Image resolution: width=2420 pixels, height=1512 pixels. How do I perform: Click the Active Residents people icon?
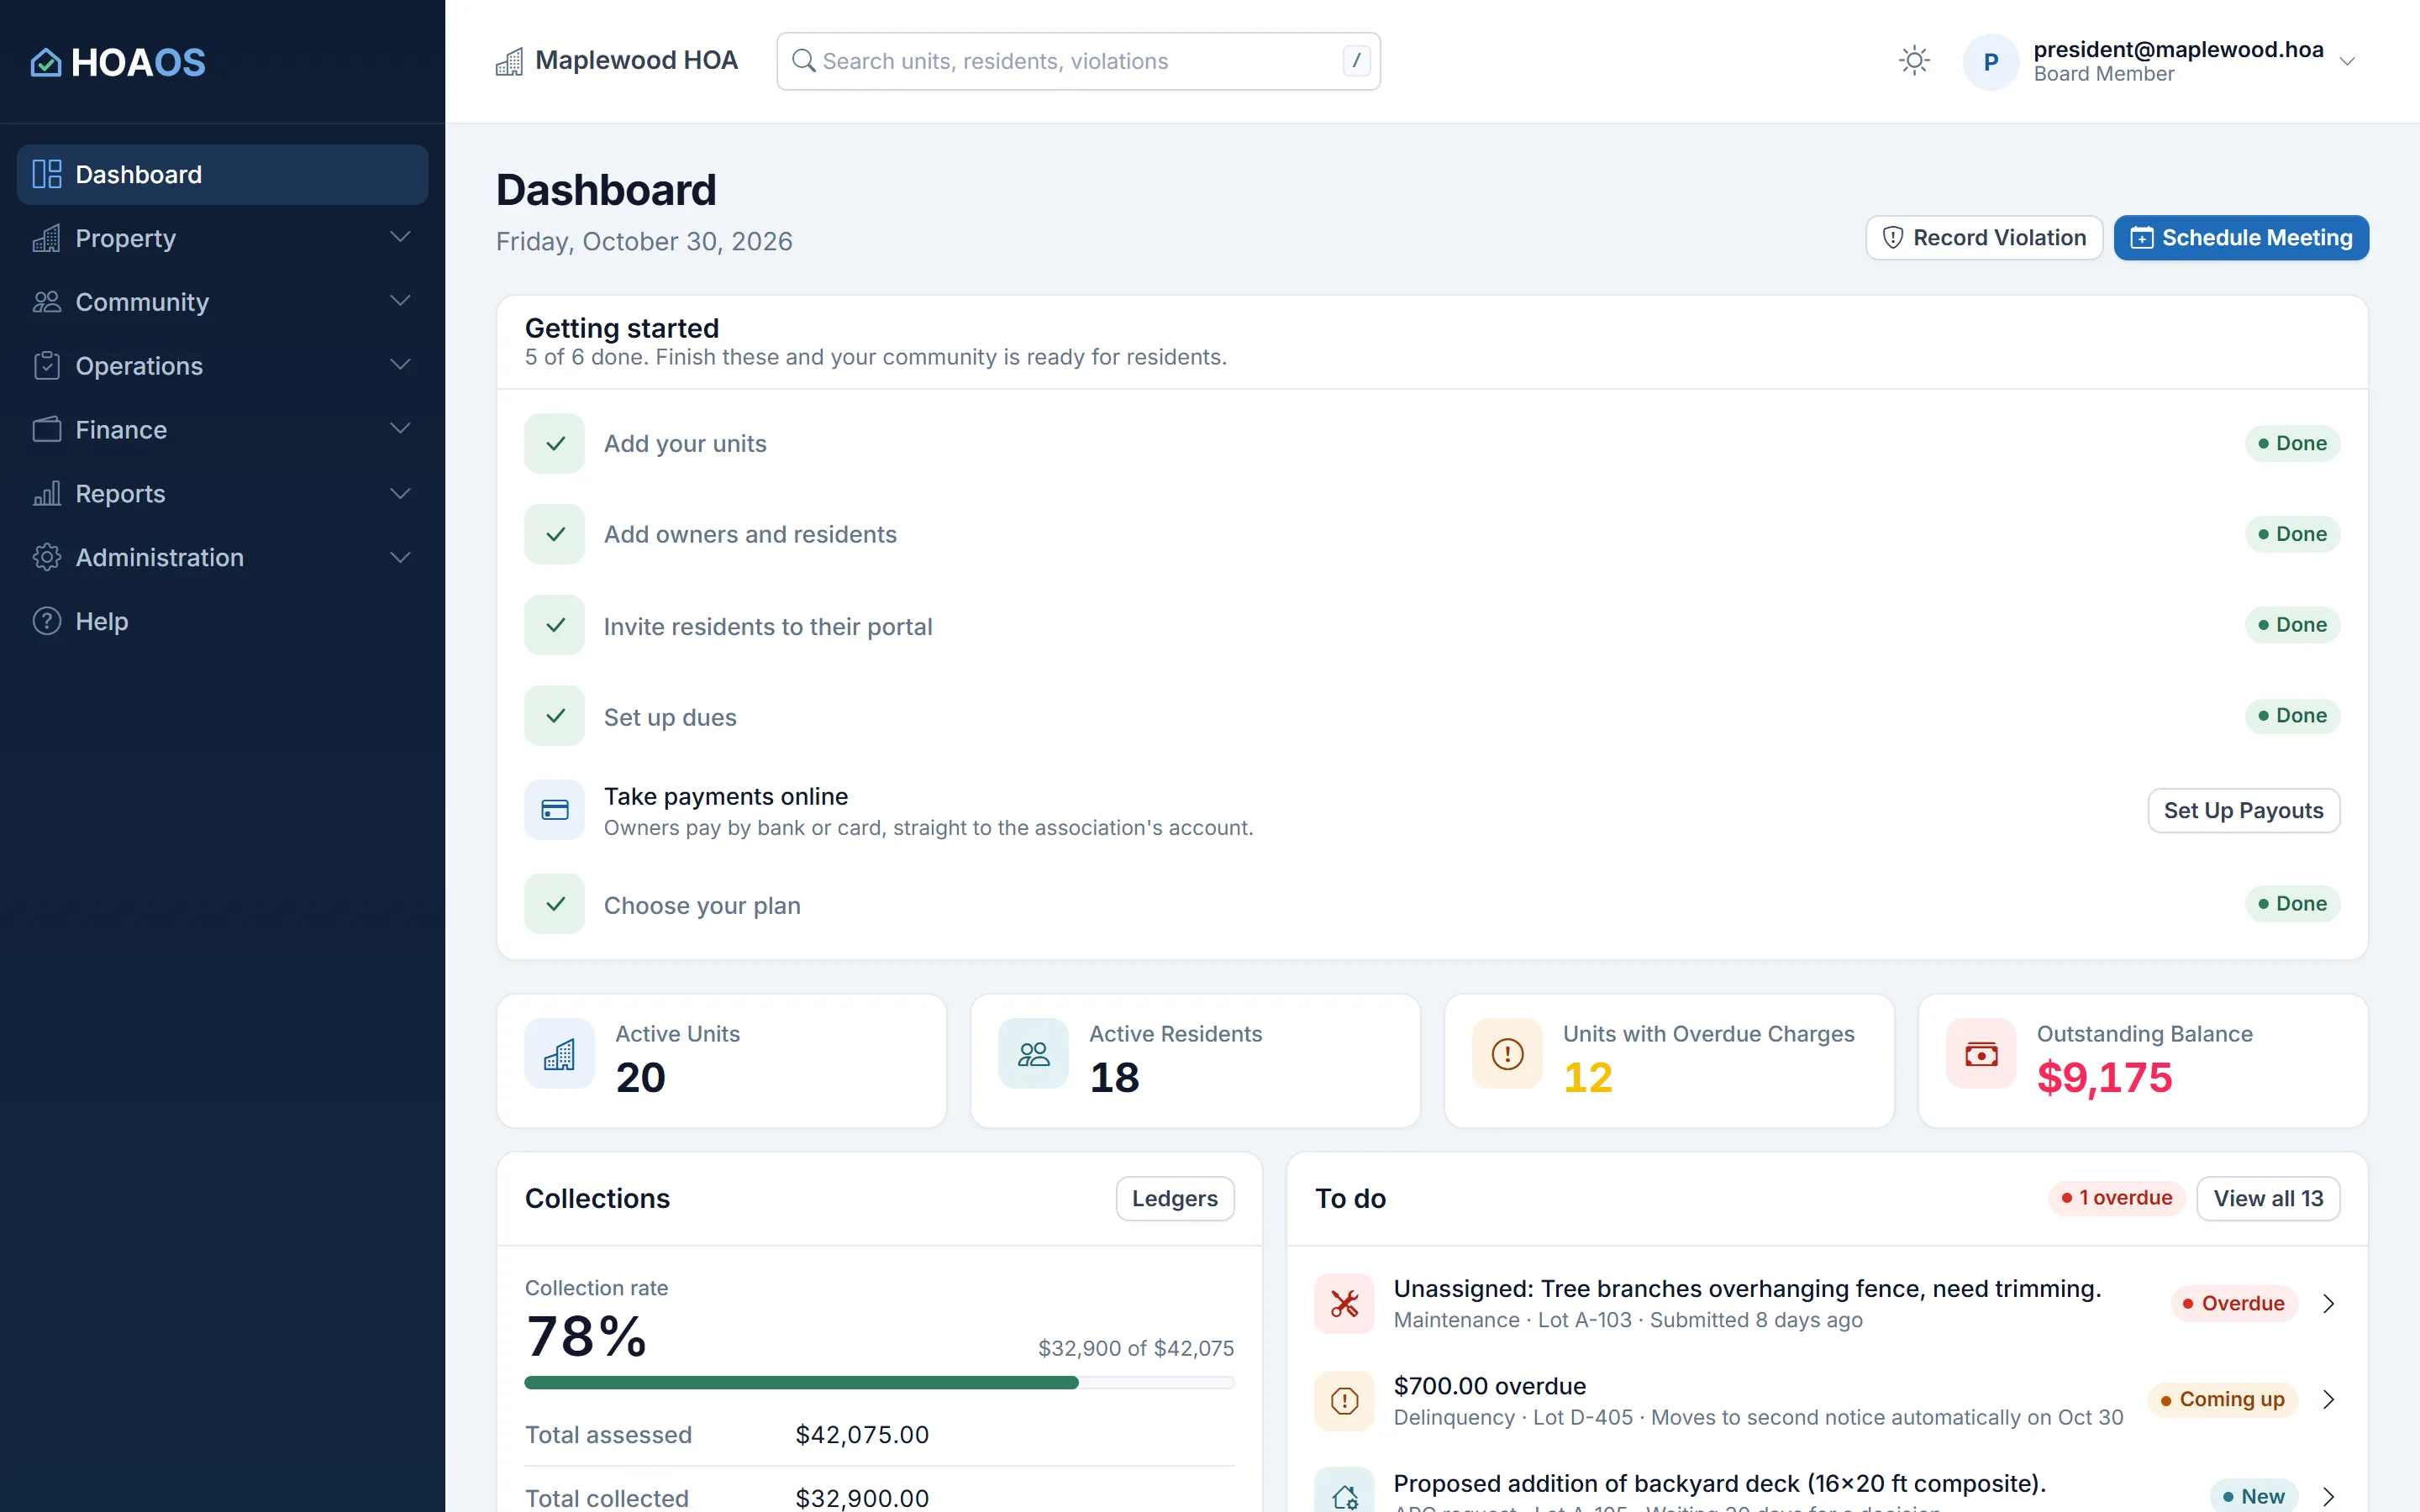1033,1053
